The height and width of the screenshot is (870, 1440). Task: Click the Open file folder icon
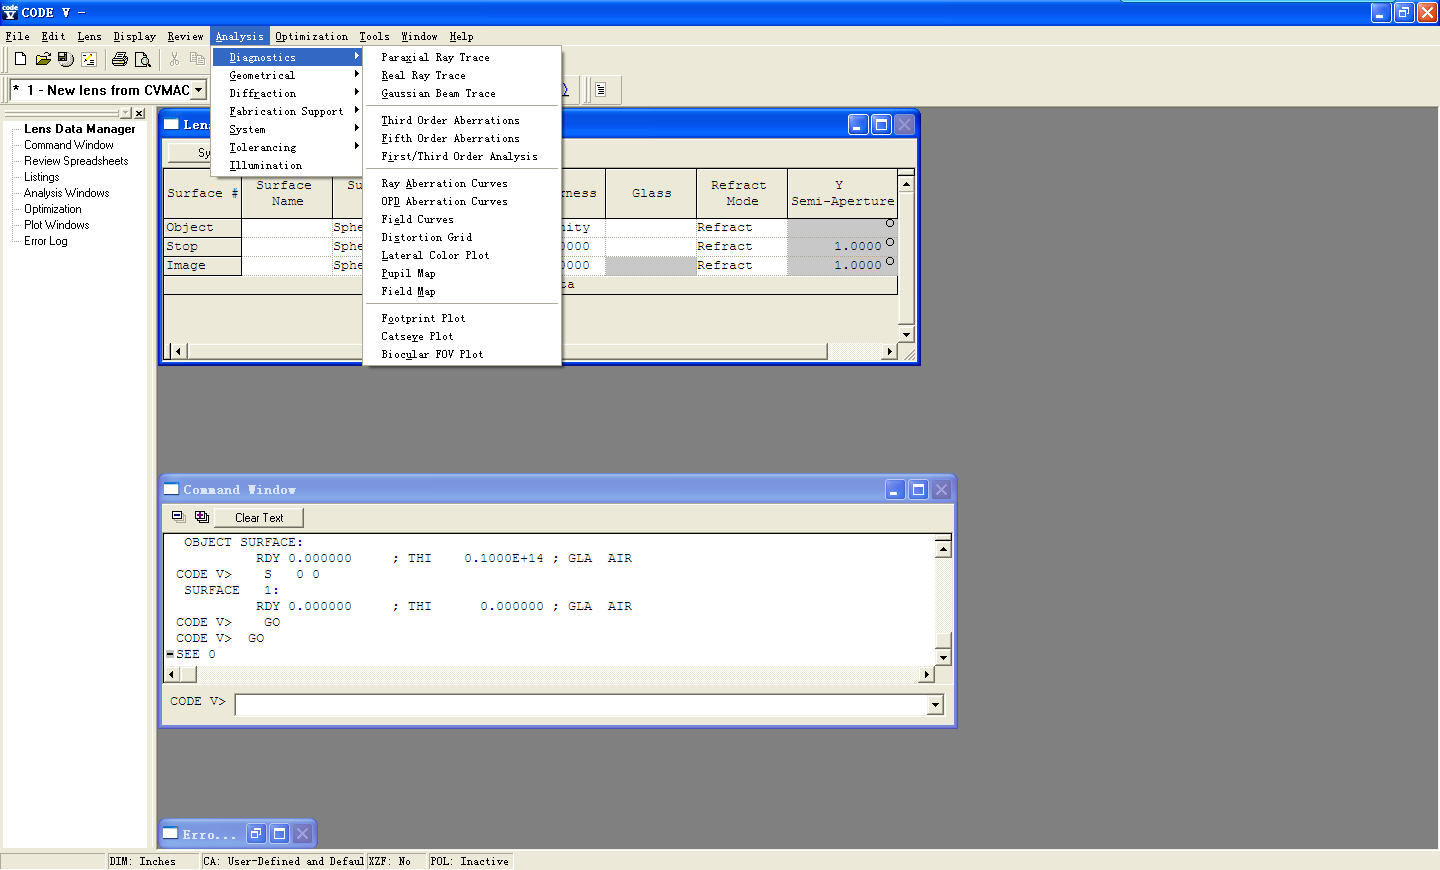[43, 59]
